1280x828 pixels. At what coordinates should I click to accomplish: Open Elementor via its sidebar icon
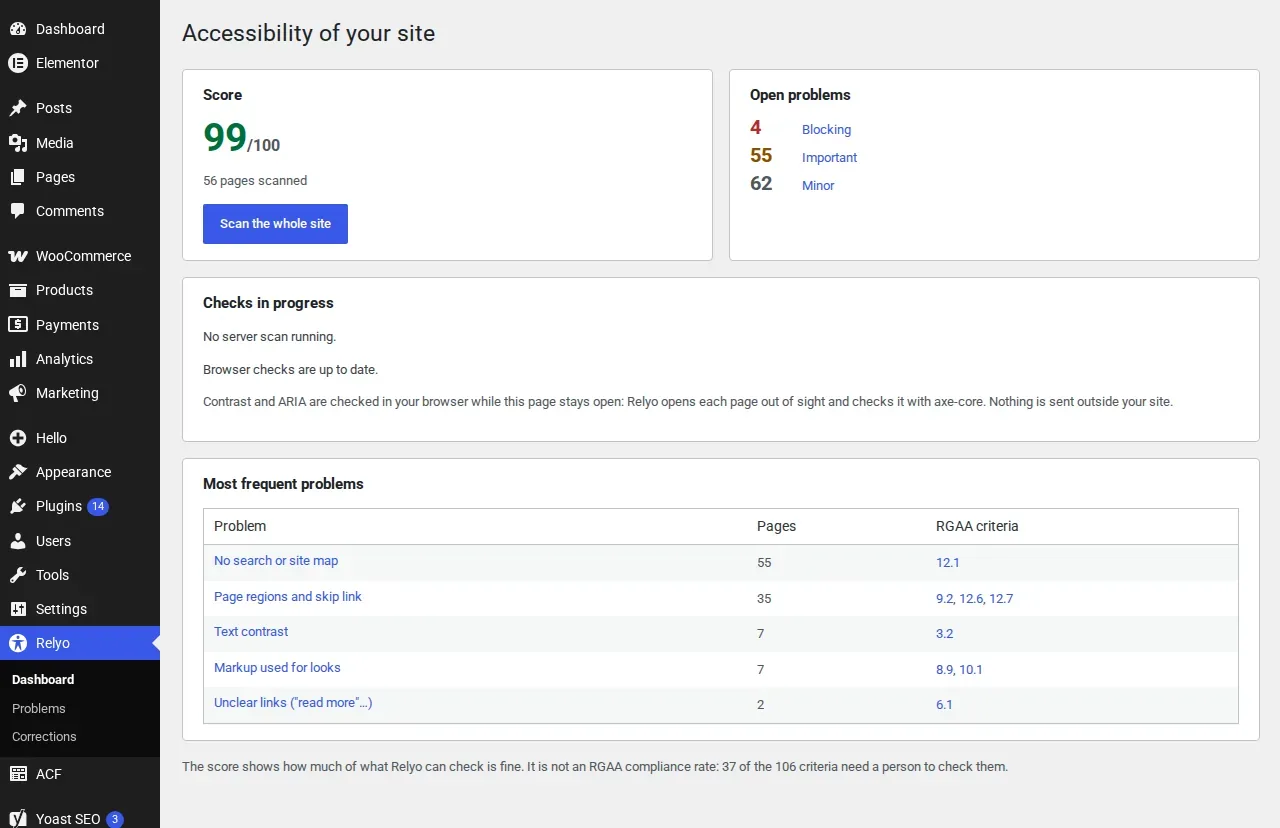tap(18, 63)
